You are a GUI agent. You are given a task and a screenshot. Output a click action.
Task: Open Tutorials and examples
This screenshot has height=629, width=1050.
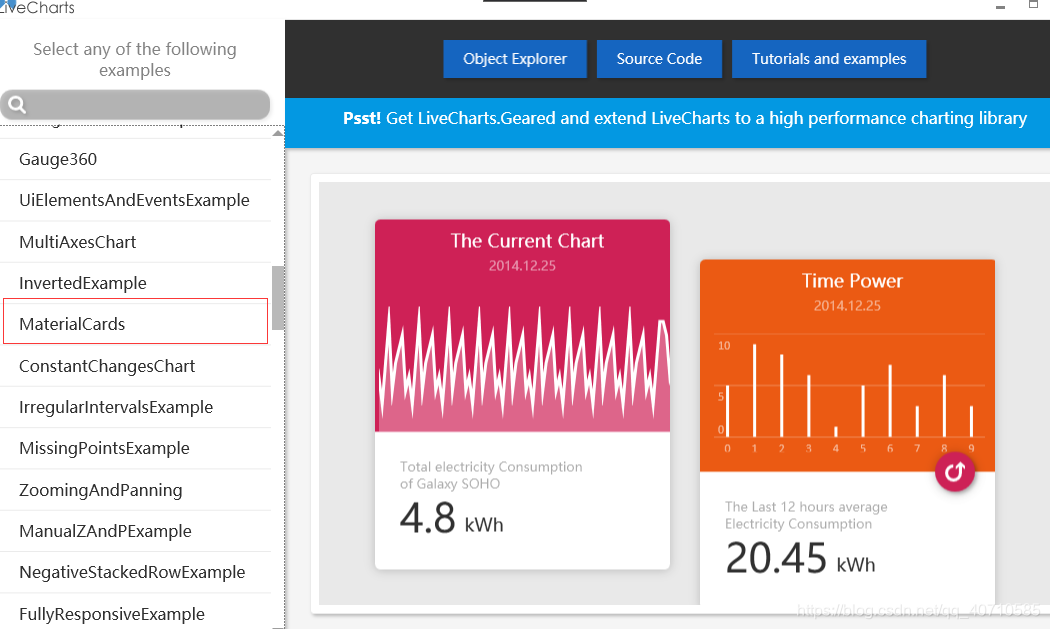pos(828,58)
